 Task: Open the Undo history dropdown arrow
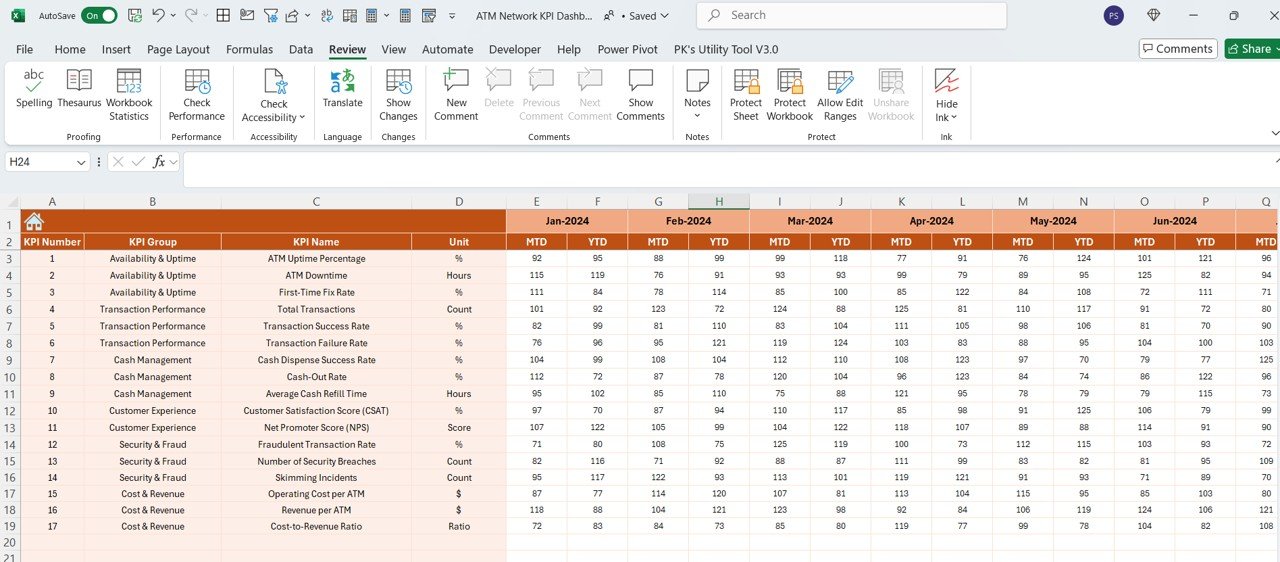pyautogui.click(x=173, y=16)
